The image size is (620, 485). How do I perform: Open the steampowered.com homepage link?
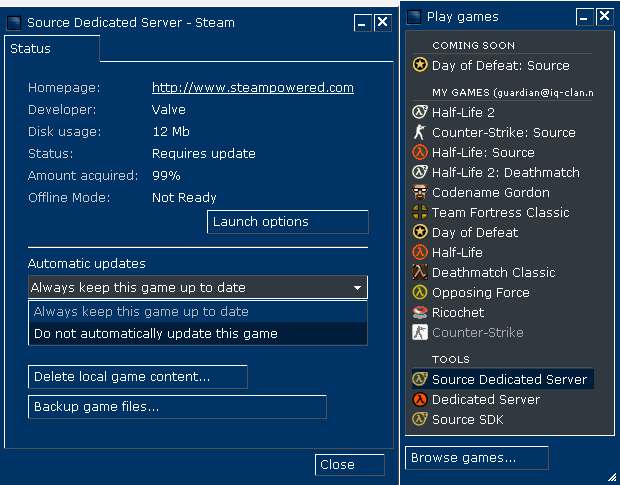click(253, 87)
